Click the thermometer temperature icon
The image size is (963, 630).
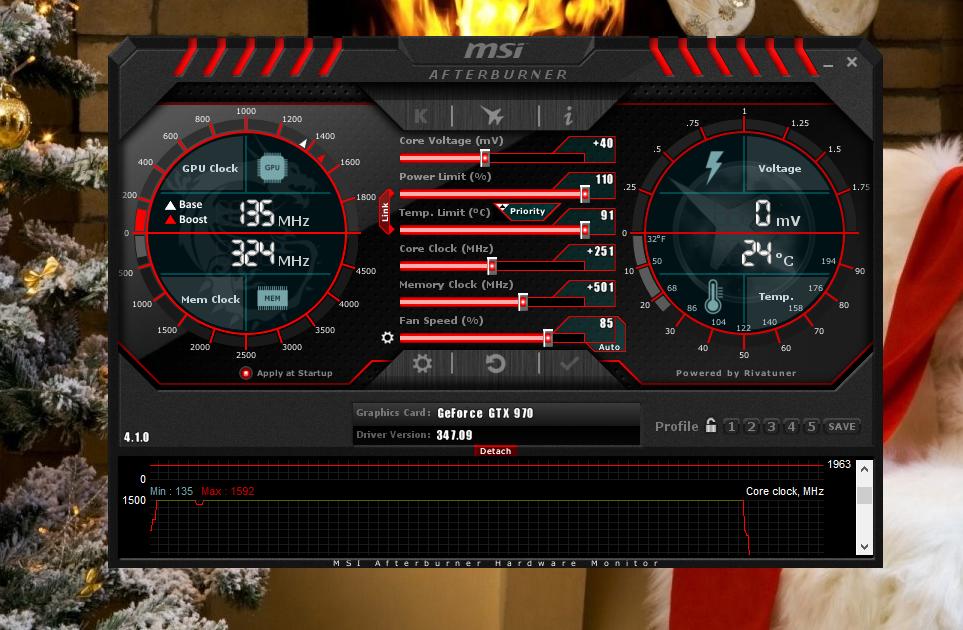tap(713, 297)
